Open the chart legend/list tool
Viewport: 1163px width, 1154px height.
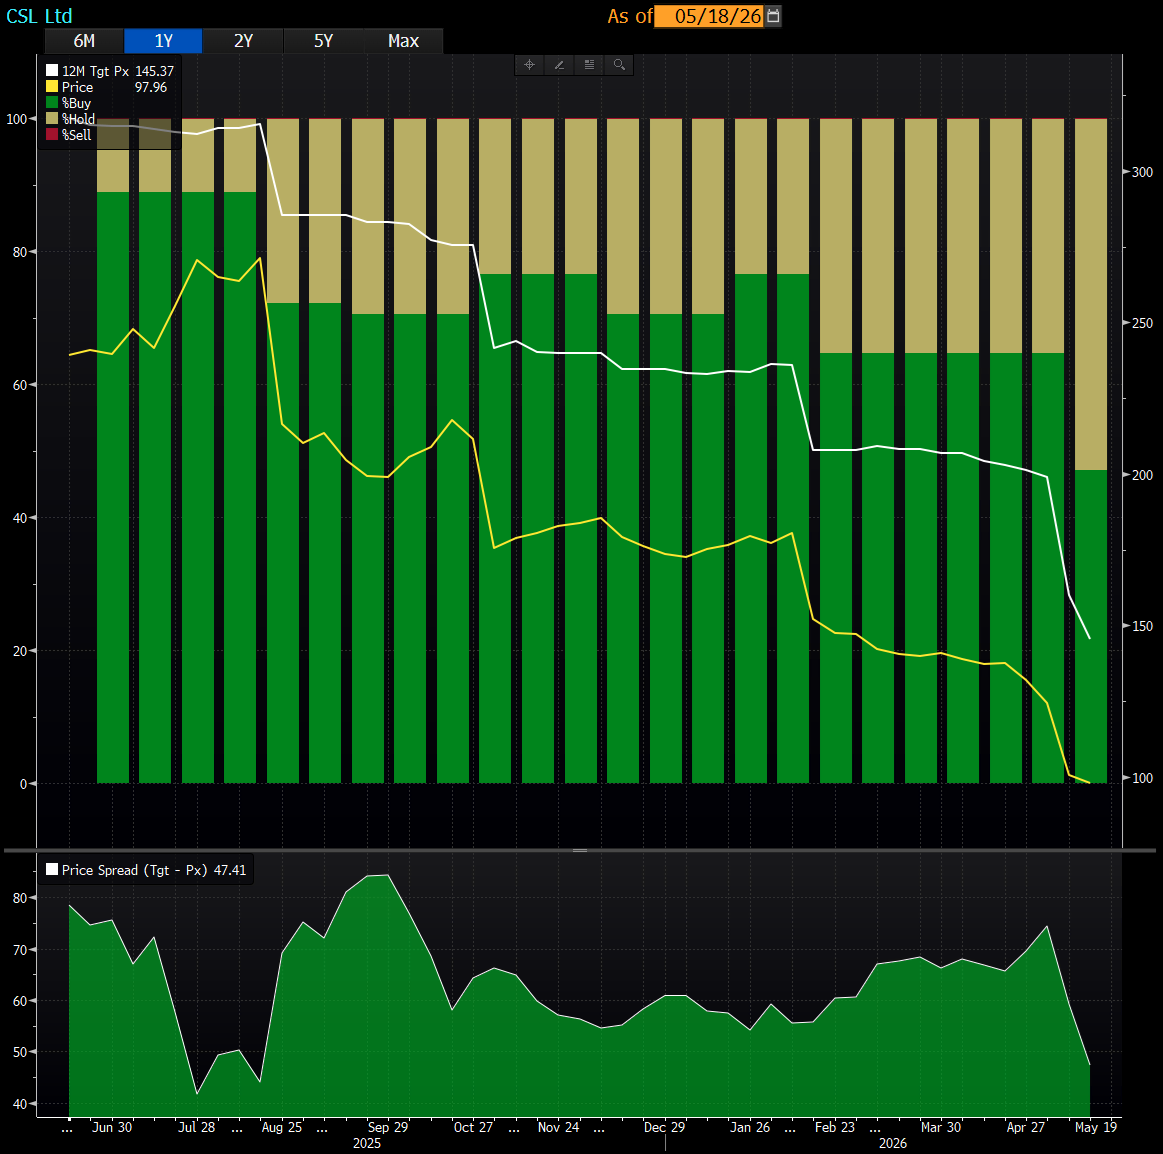click(589, 65)
